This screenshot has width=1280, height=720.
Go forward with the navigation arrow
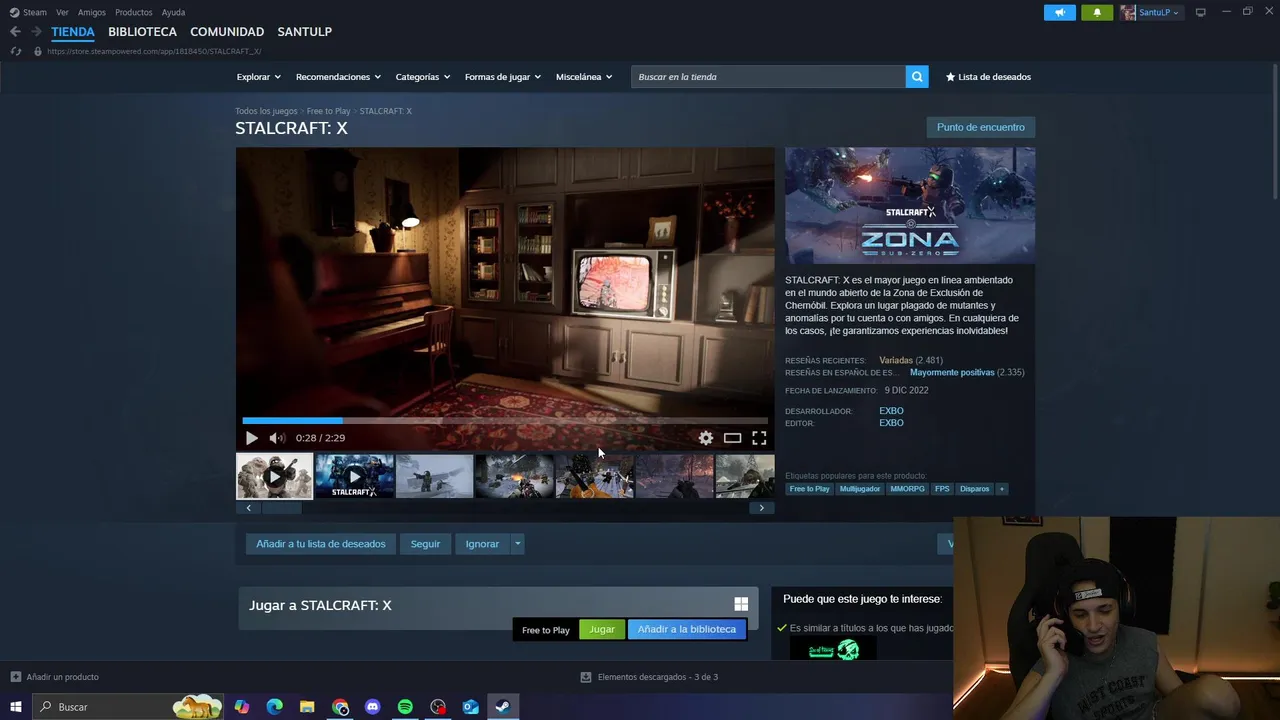point(36,32)
